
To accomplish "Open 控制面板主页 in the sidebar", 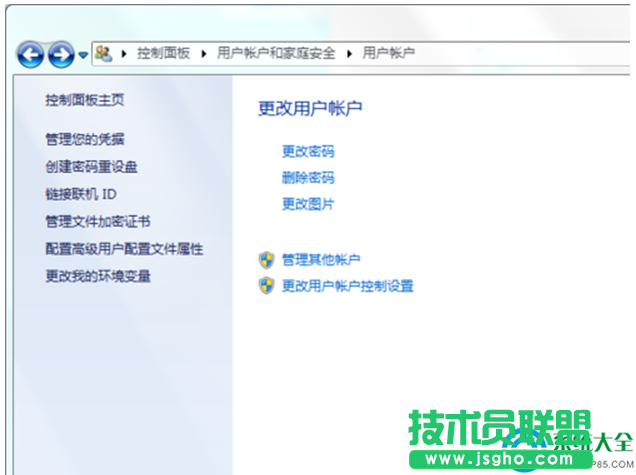I will [84, 100].
